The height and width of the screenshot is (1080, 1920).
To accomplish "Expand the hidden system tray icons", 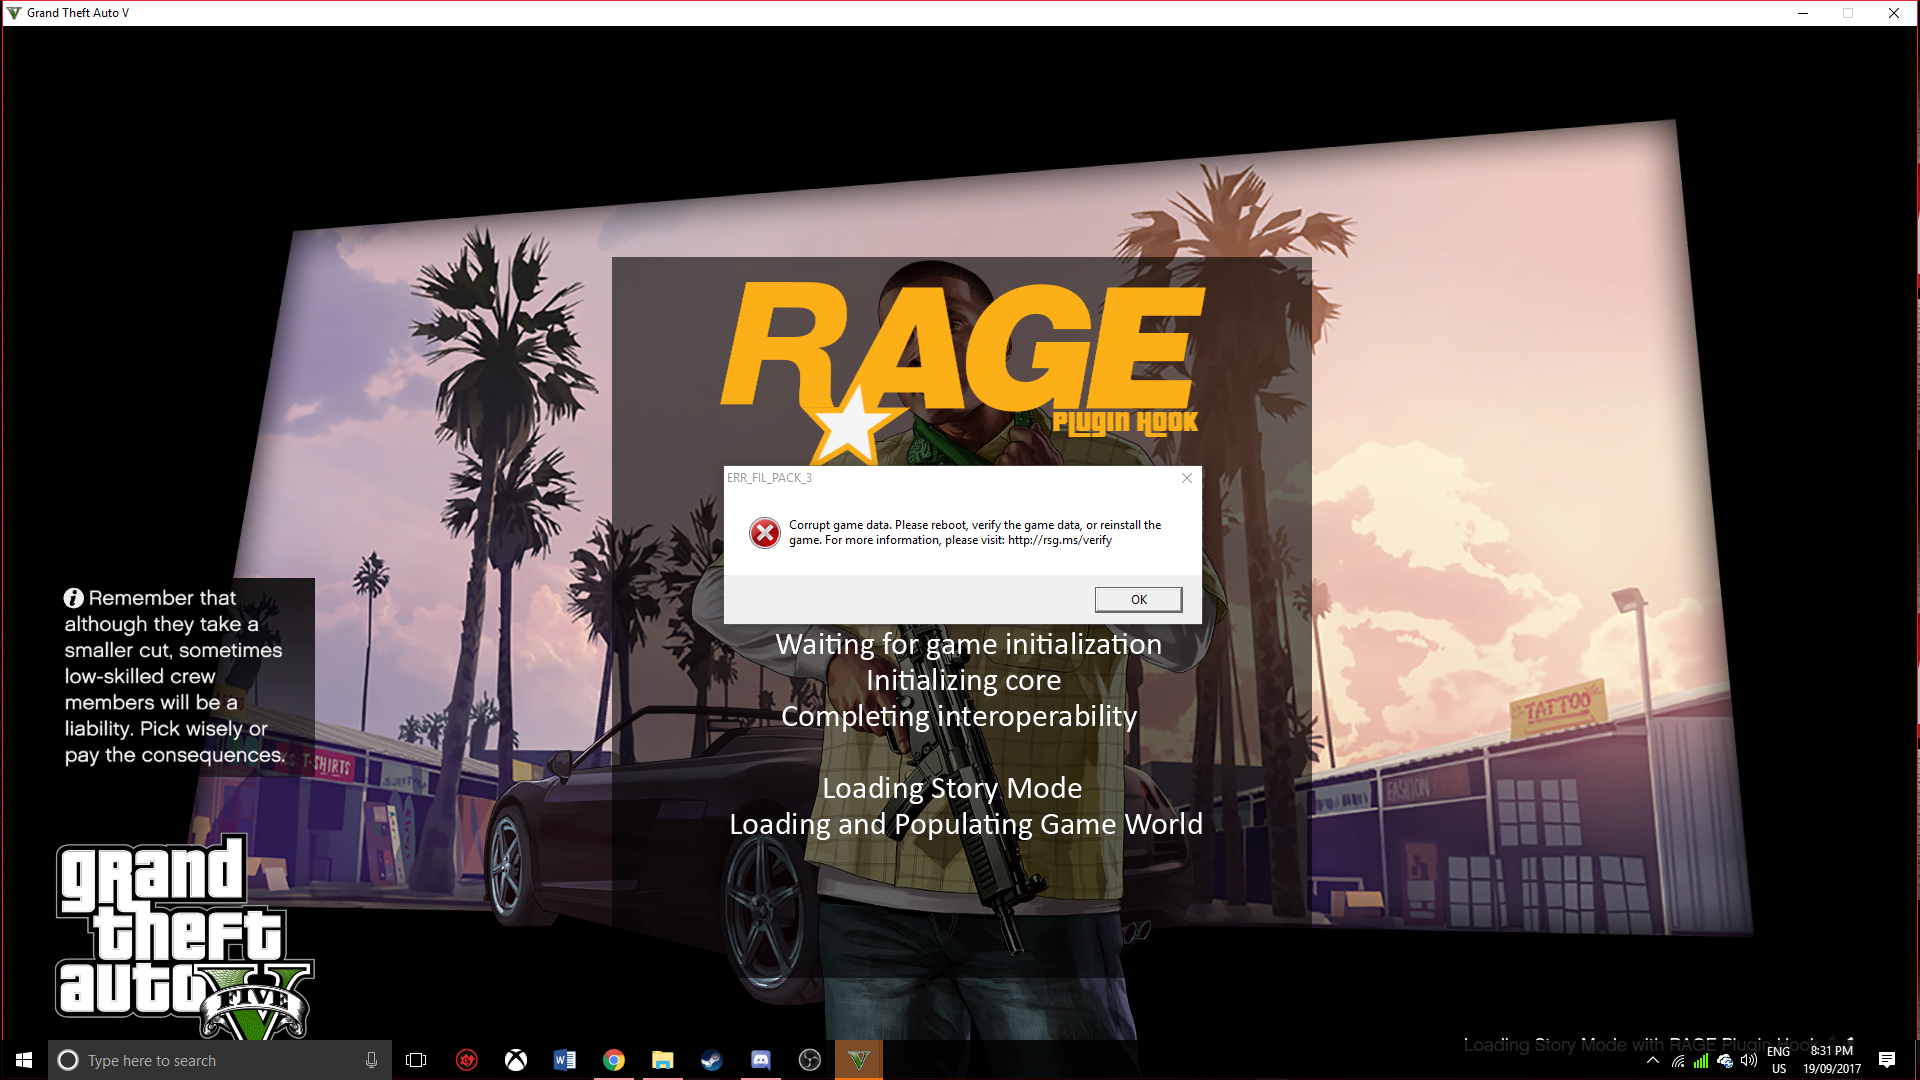I will (x=1653, y=1060).
